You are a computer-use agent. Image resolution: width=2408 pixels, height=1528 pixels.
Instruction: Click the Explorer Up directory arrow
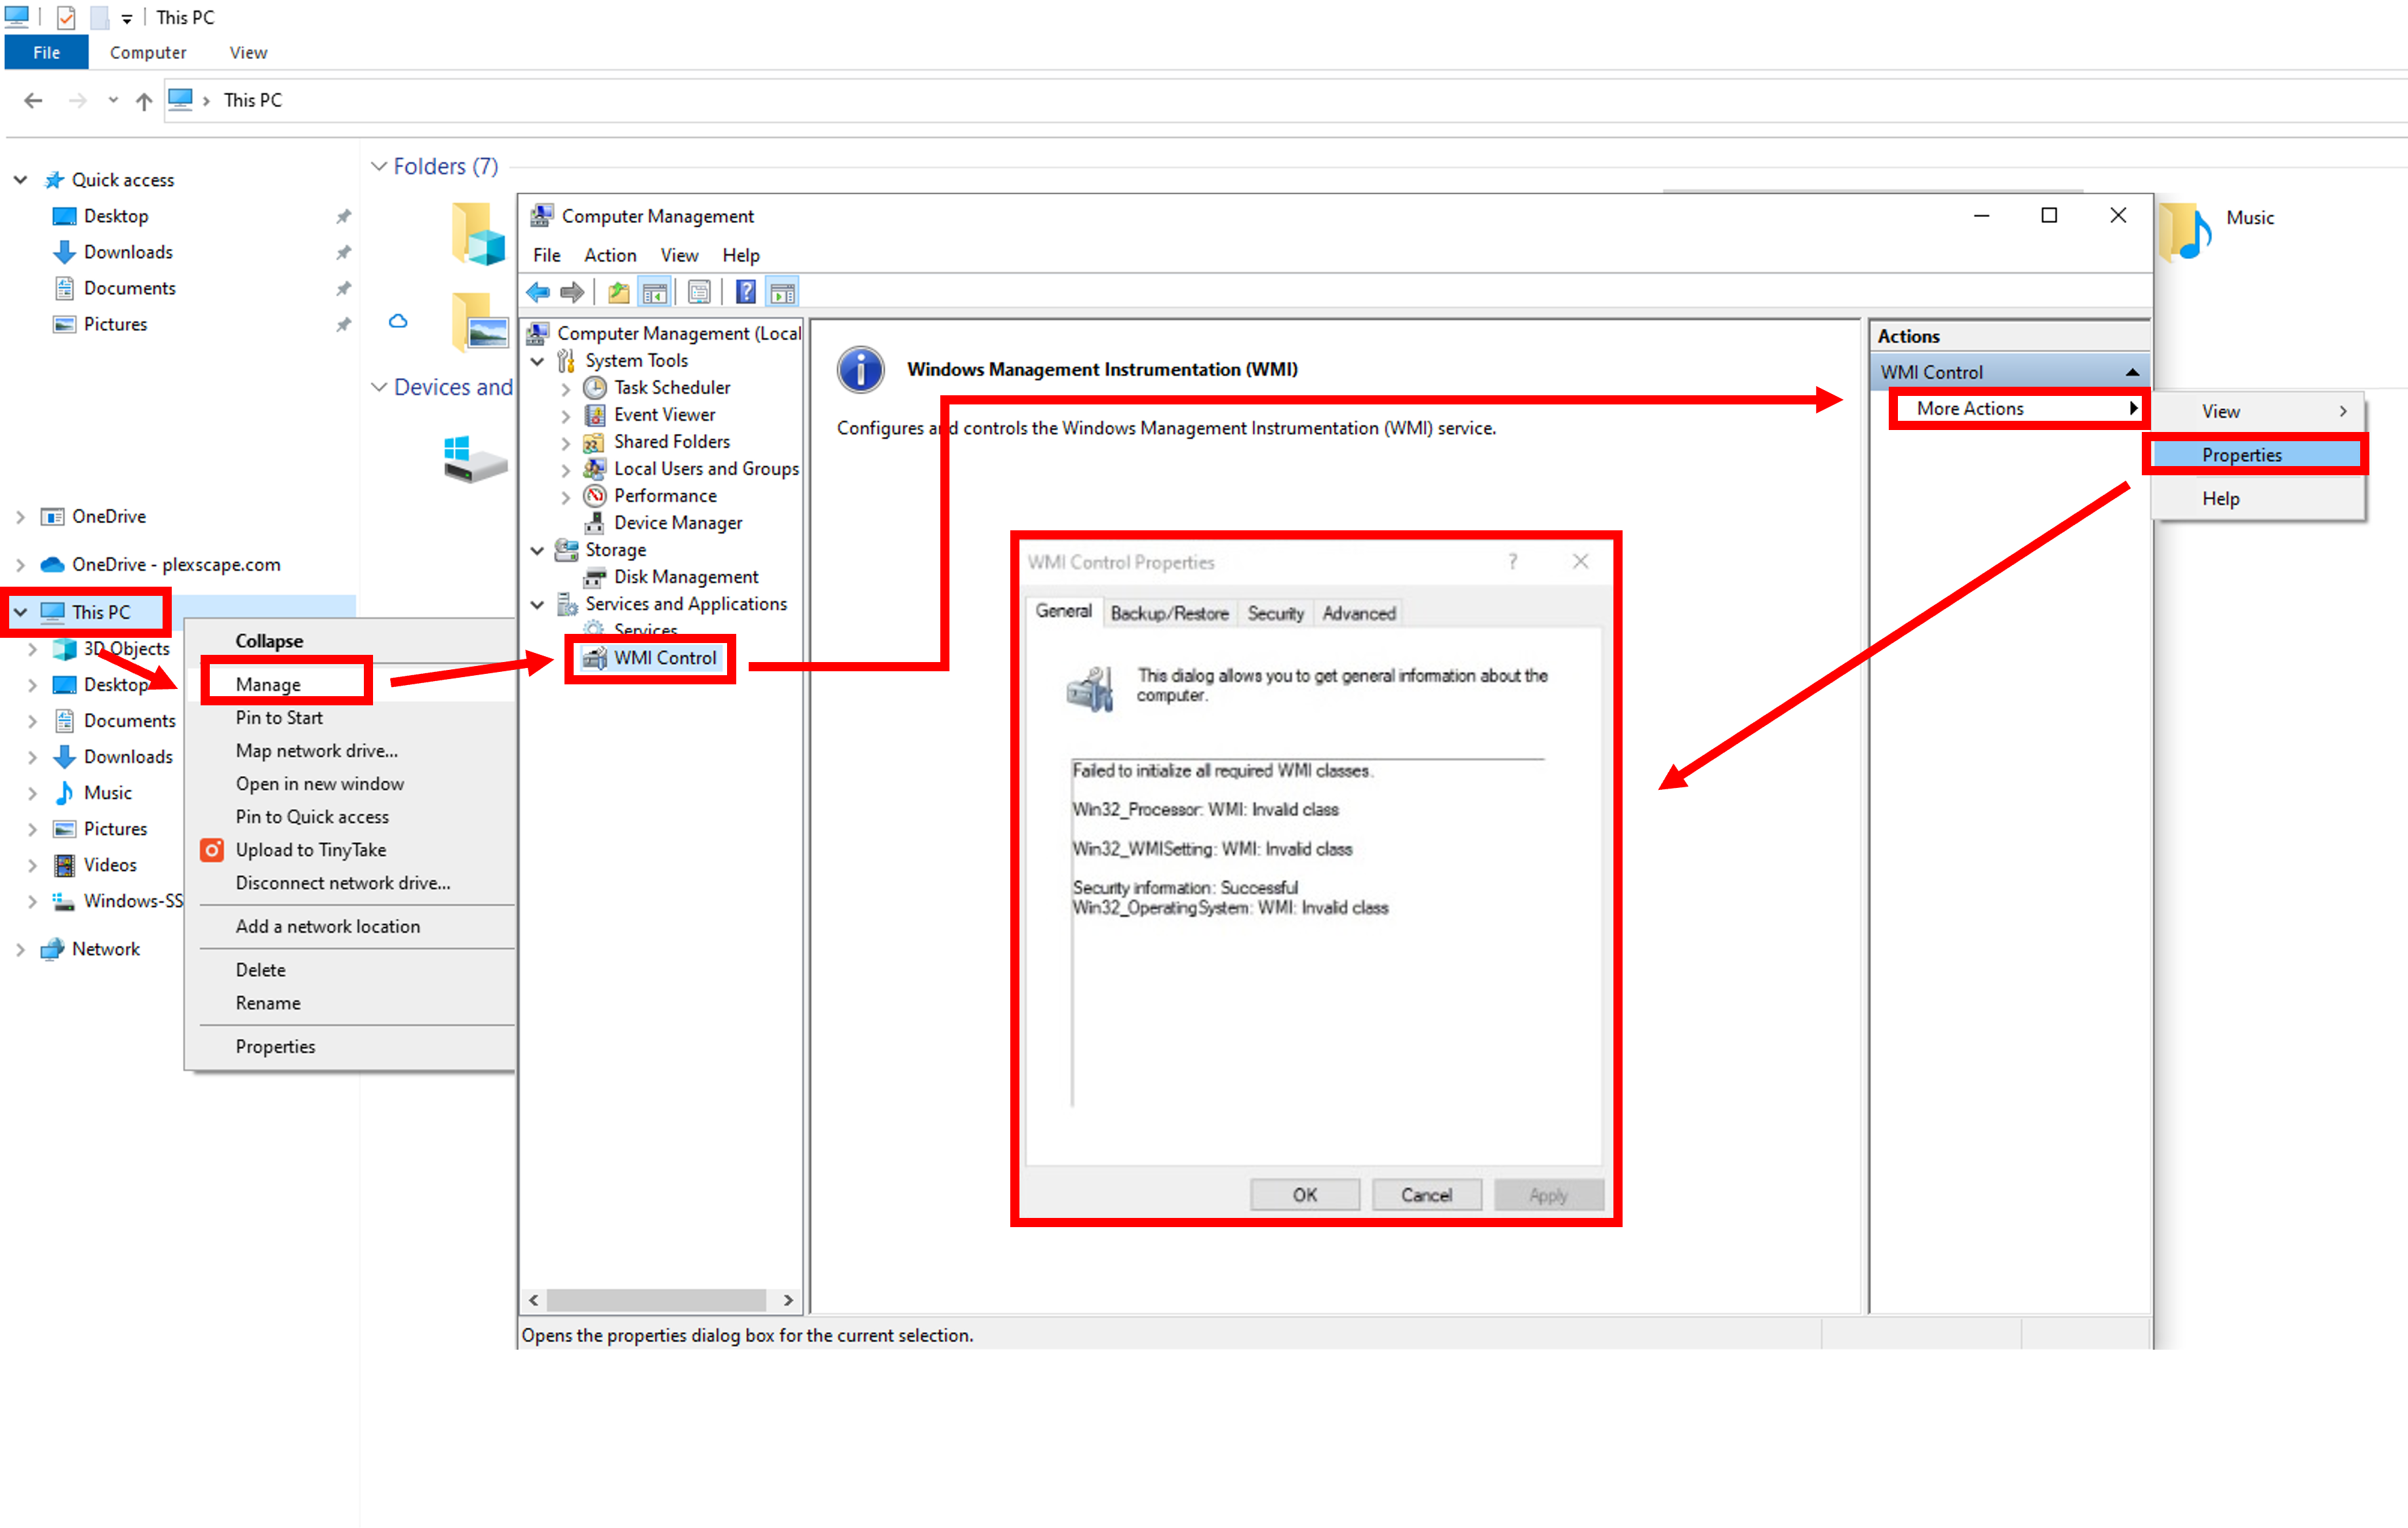pos(144,100)
